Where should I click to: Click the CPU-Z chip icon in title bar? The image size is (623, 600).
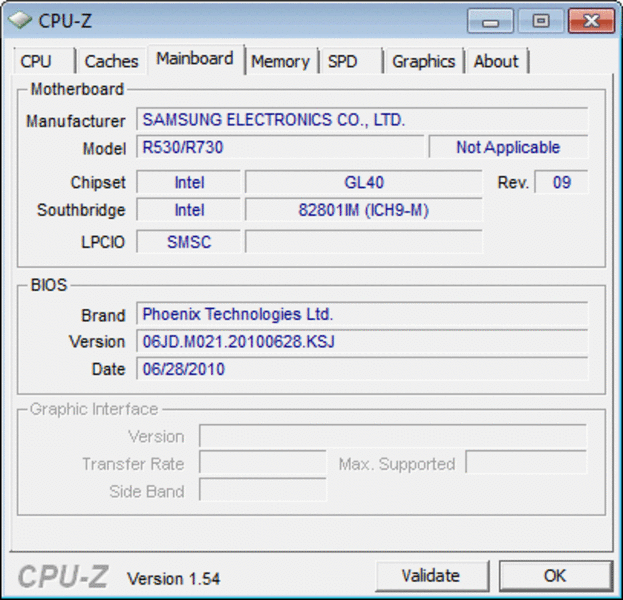(x=19, y=20)
